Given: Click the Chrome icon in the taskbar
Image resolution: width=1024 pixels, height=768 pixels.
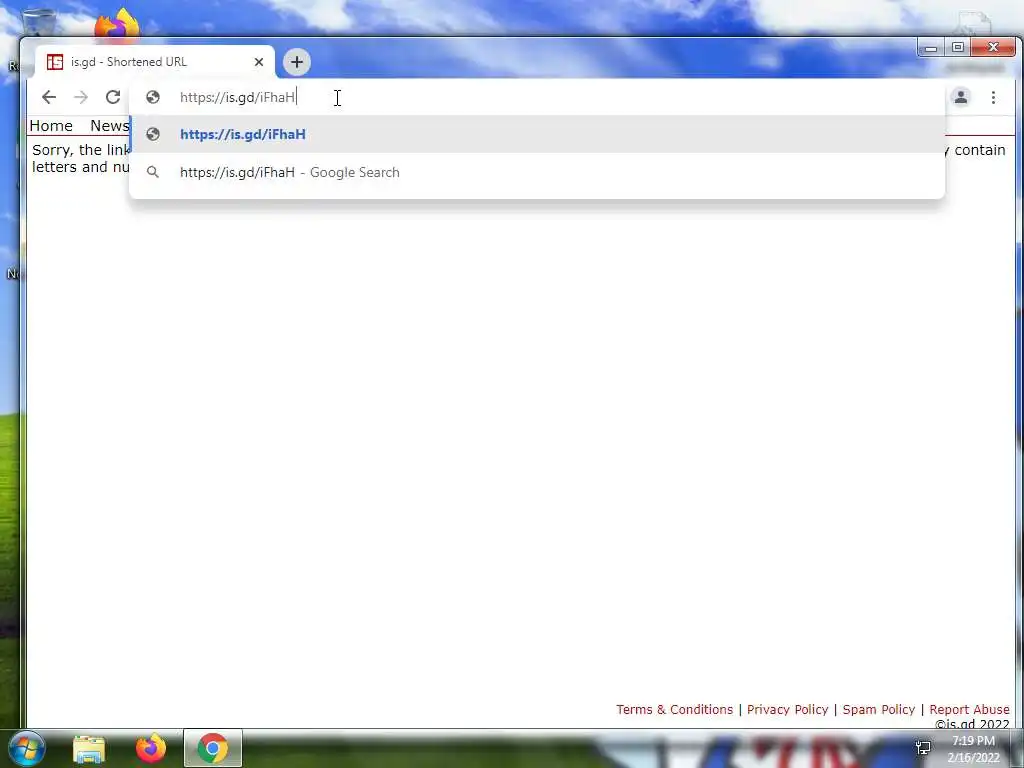Looking at the screenshot, I should (x=212, y=748).
